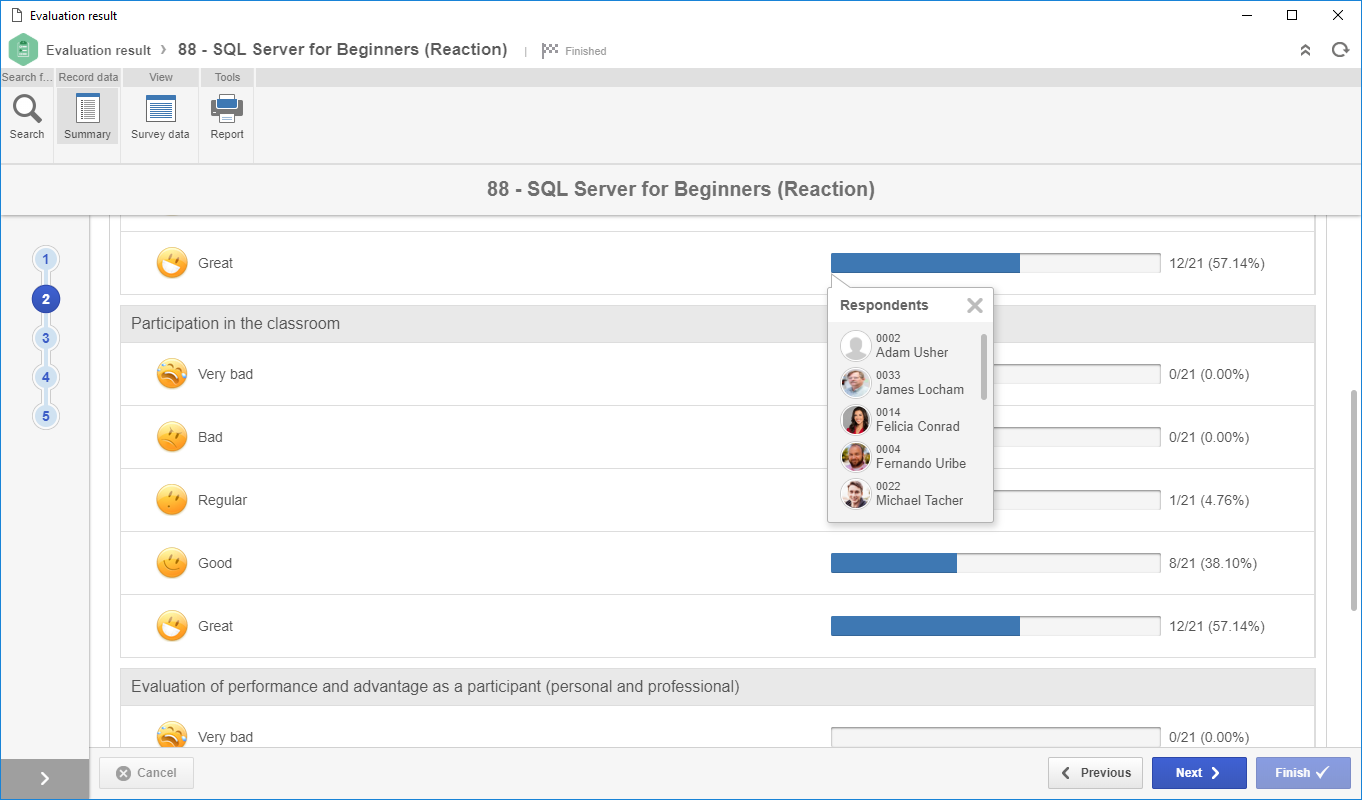Collapse the header with the double chevron icon
The width and height of the screenshot is (1362, 800).
tap(1305, 50)
